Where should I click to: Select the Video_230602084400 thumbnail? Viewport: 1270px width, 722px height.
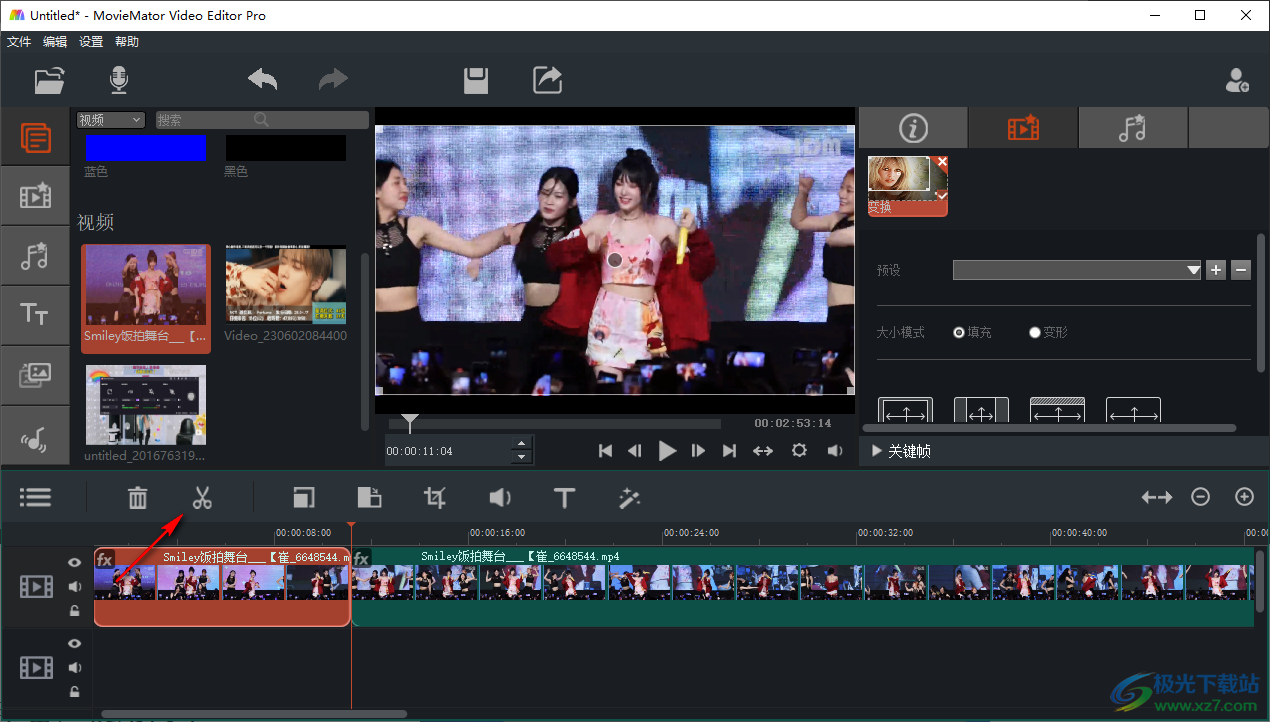point(286,285)
